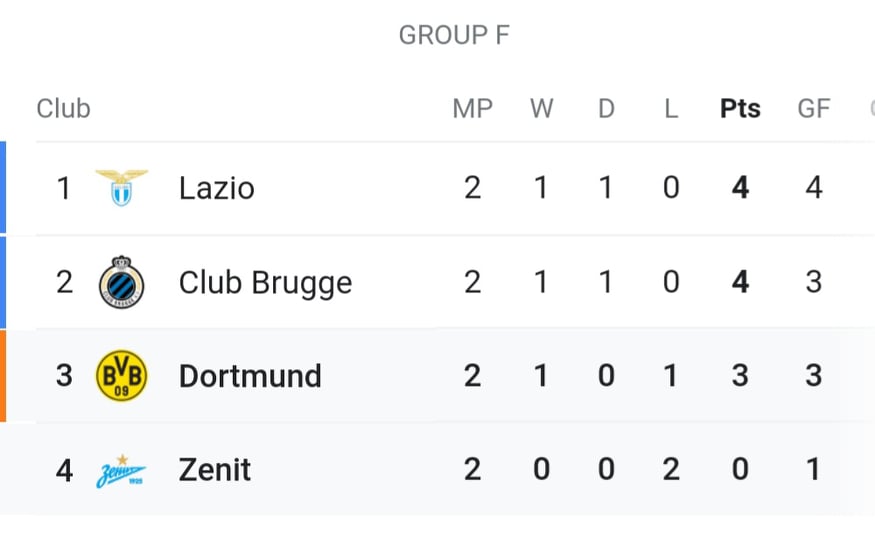Click the Dortmund BVB logo
This screenshot has width=875, height=534.
[x=122, y=376]
